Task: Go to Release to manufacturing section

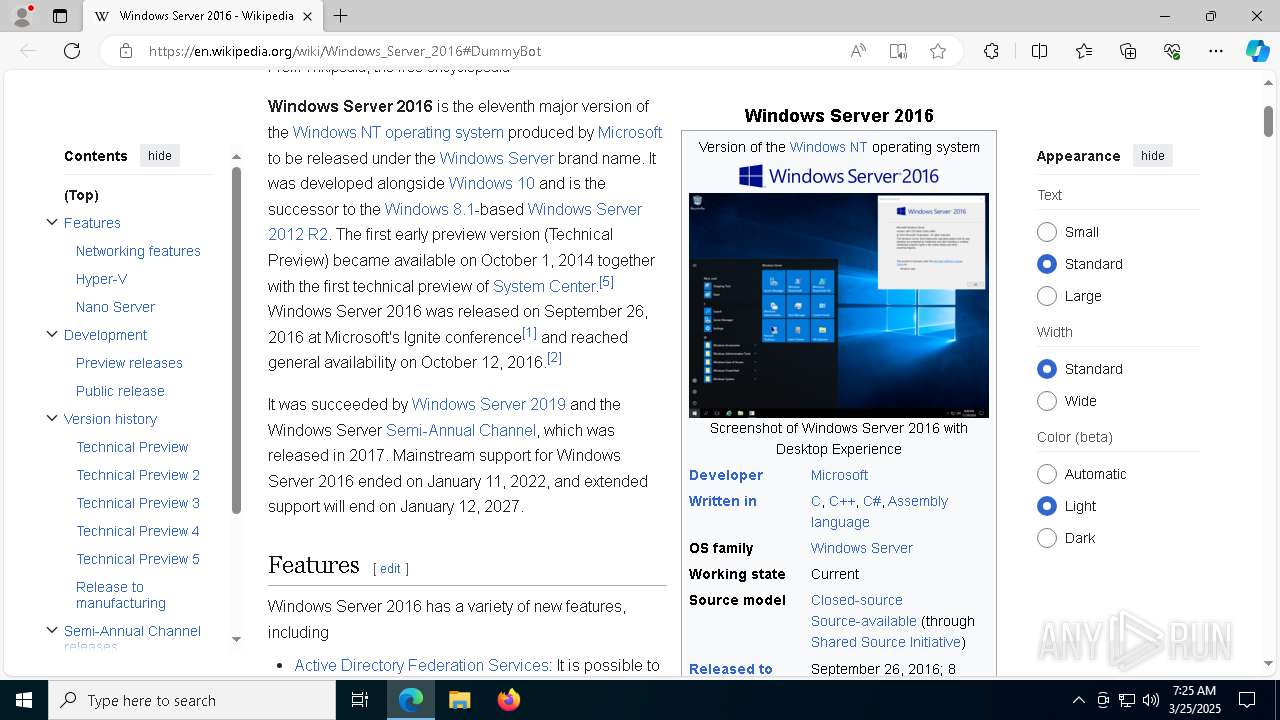Action: [x=120, y=595]
